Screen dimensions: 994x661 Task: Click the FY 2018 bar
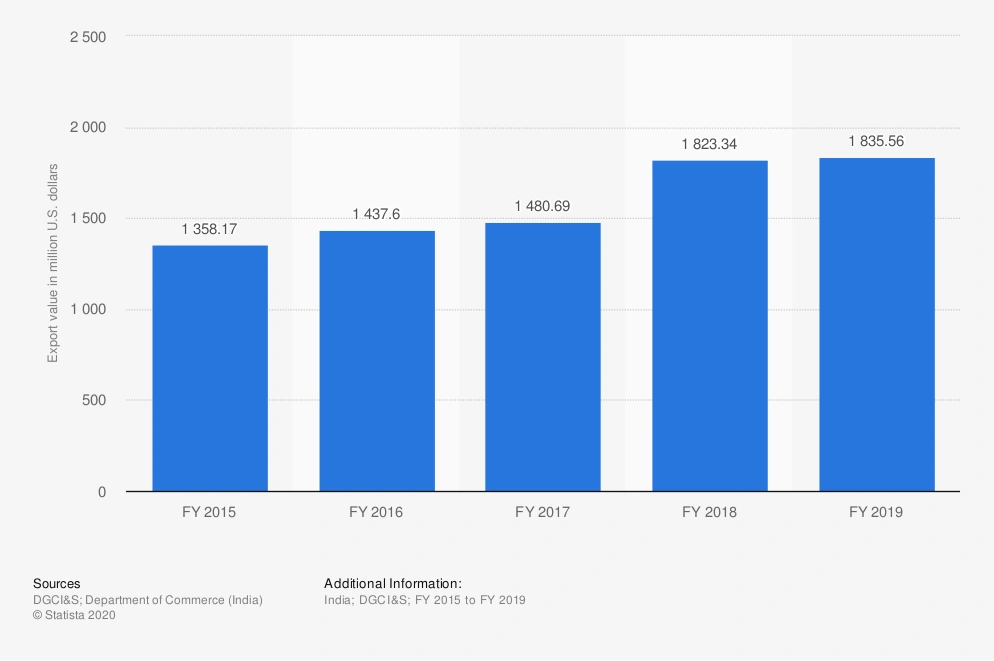point(710,326)
